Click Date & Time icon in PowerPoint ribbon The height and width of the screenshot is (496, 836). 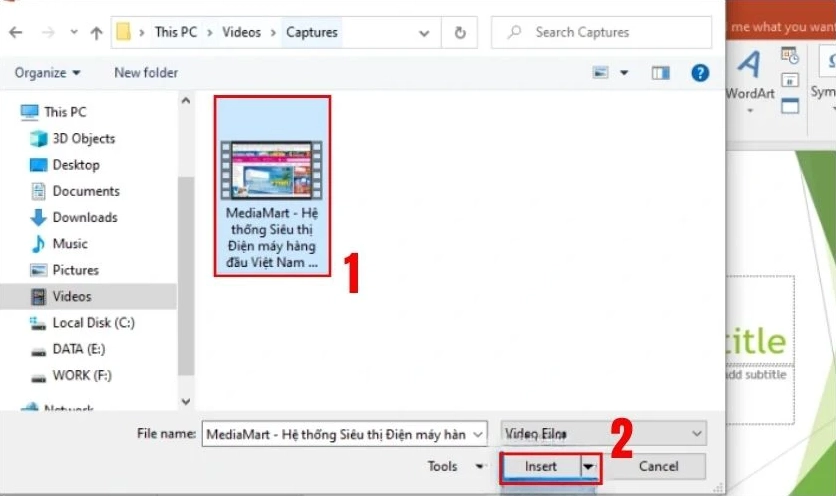(x=790, y=56)
